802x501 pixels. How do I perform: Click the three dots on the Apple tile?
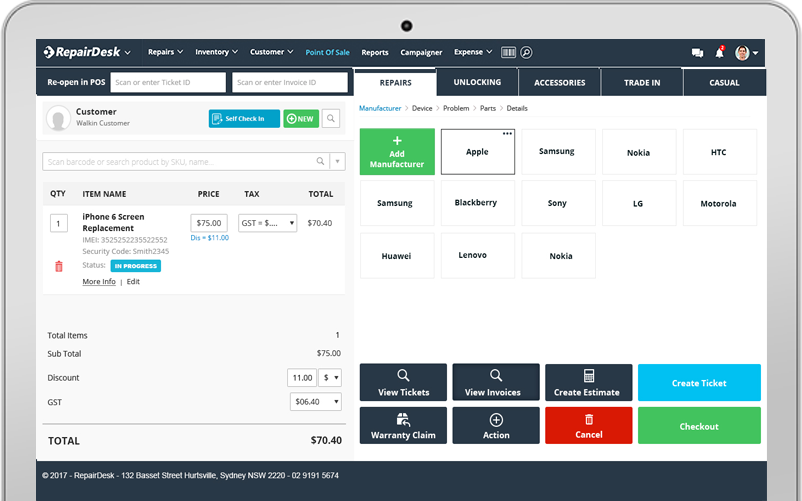pos(507,133)
